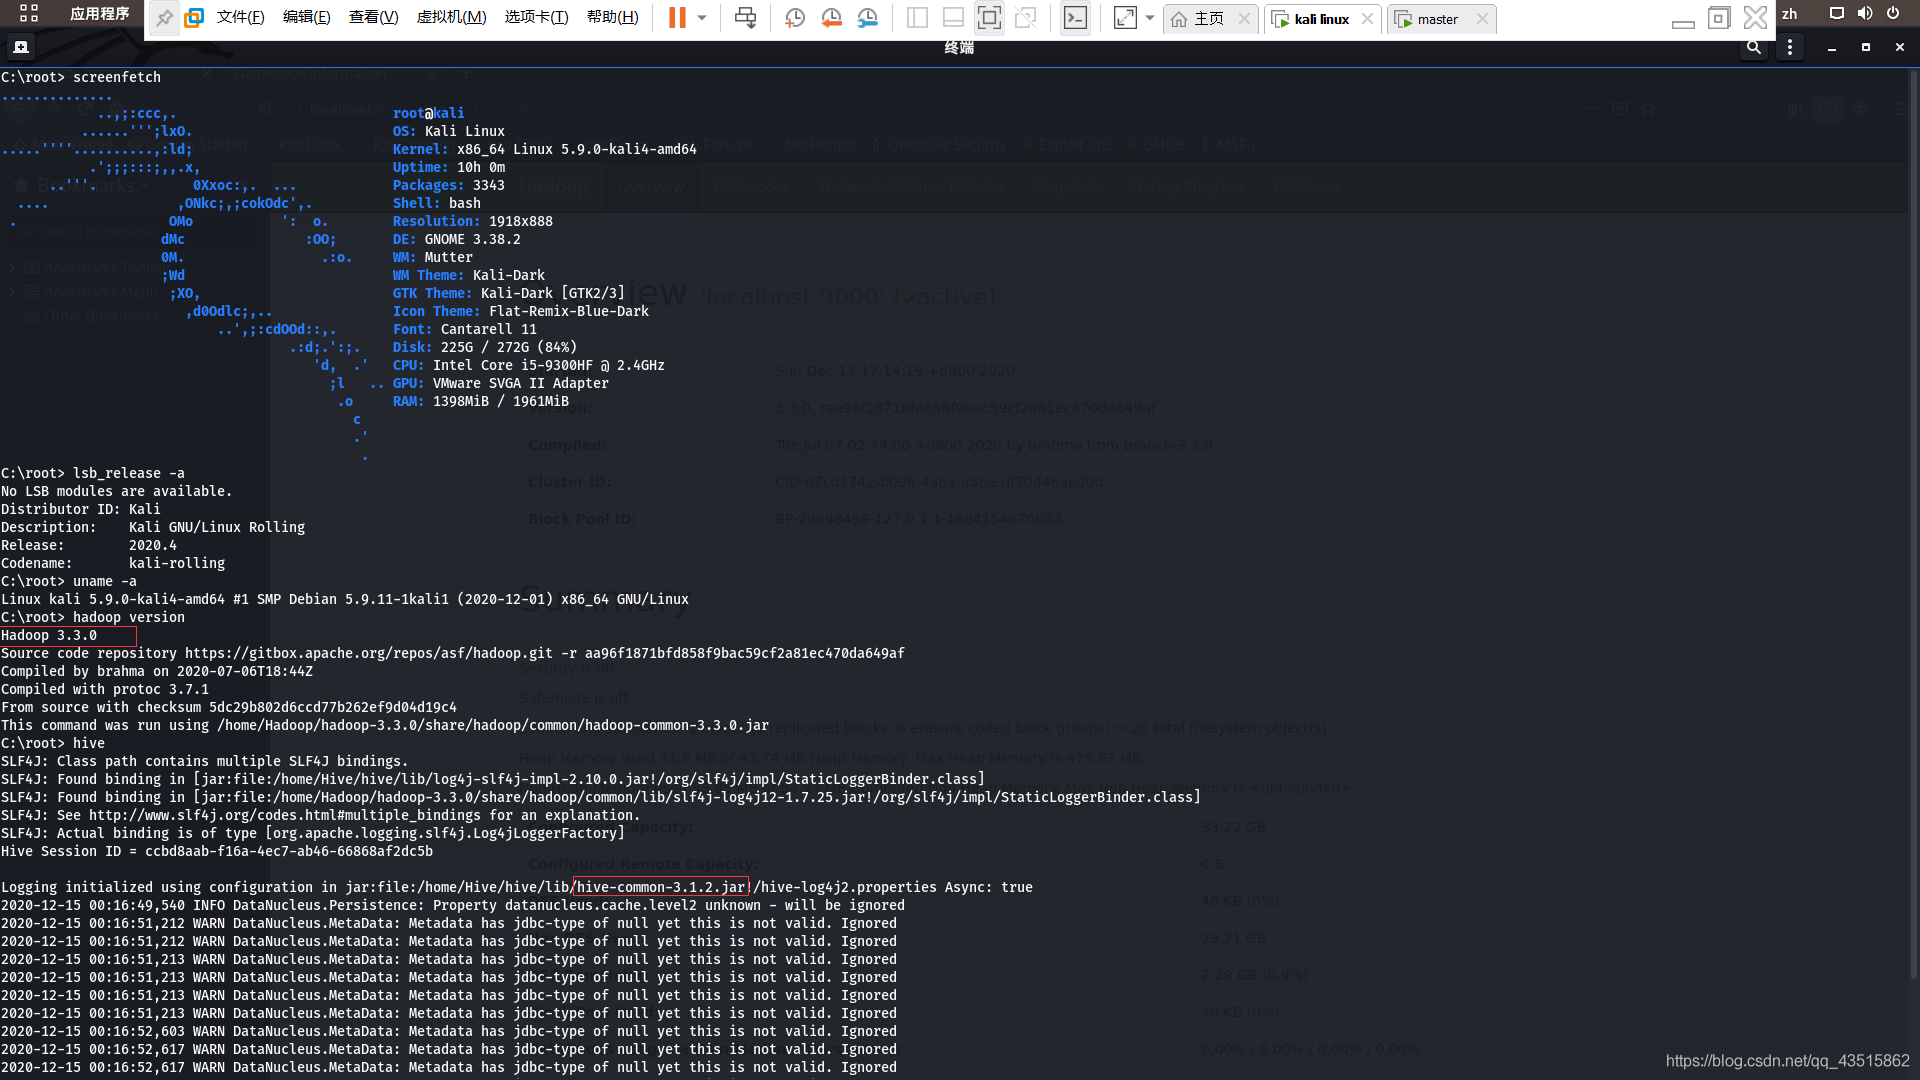Click the stretch guest display icon
The height and width of the screenshot is (1080, 1920).
[x=1125, y=18]
